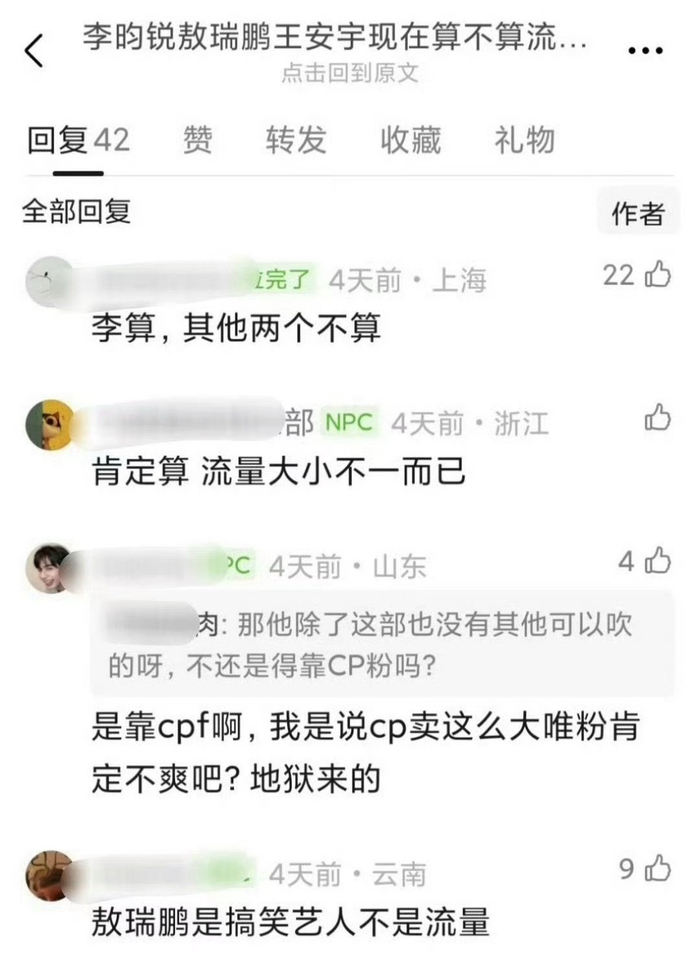Open the 全部回复 sorting selector

(76, 212)
